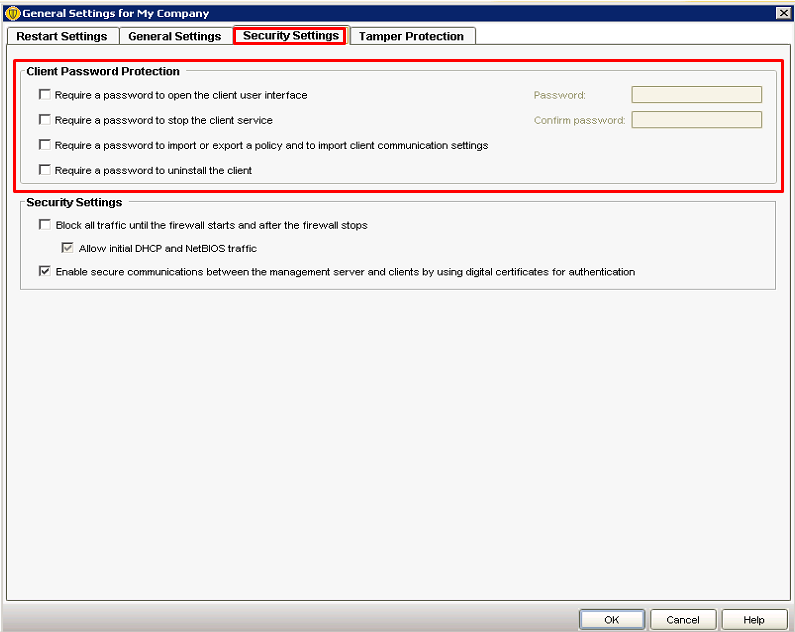Disable secure communications using digital certificates
This screenshot has height=632, width=795.
[44, 271]
